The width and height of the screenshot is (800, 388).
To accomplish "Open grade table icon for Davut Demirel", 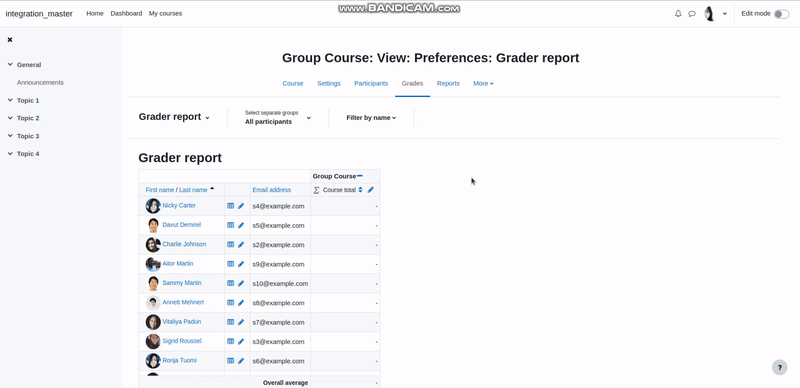I will click(x=230, y=225).
